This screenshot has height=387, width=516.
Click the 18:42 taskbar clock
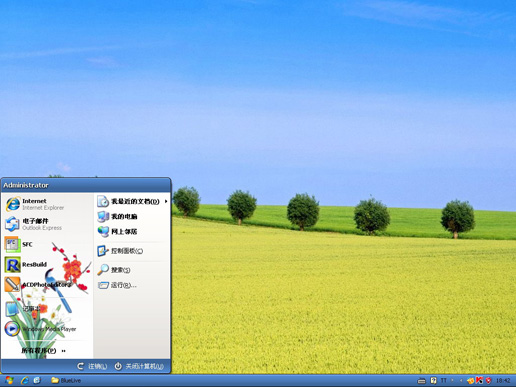(503, 380)
